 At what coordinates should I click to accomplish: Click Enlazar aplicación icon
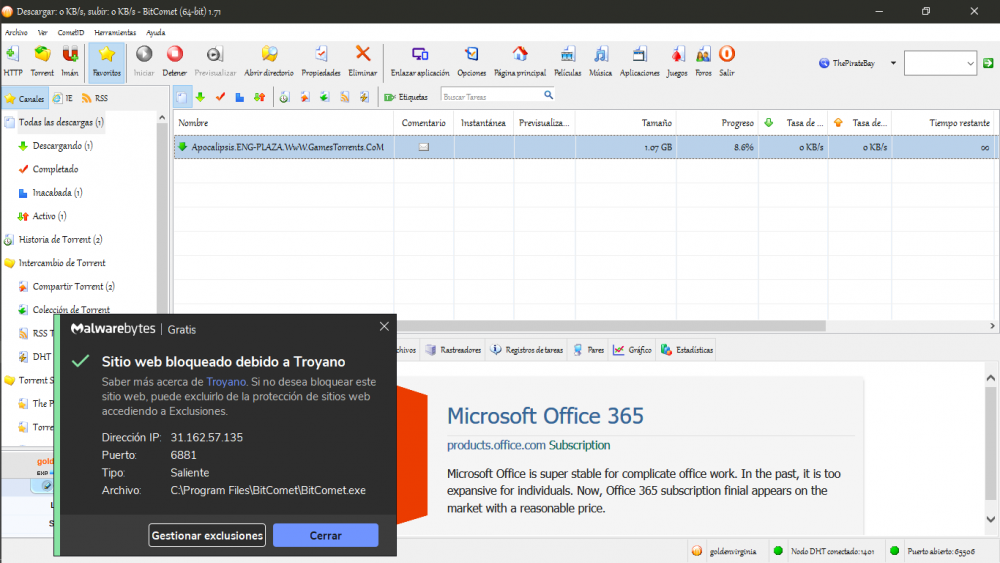pyautogui.click(x=420, y=61)
